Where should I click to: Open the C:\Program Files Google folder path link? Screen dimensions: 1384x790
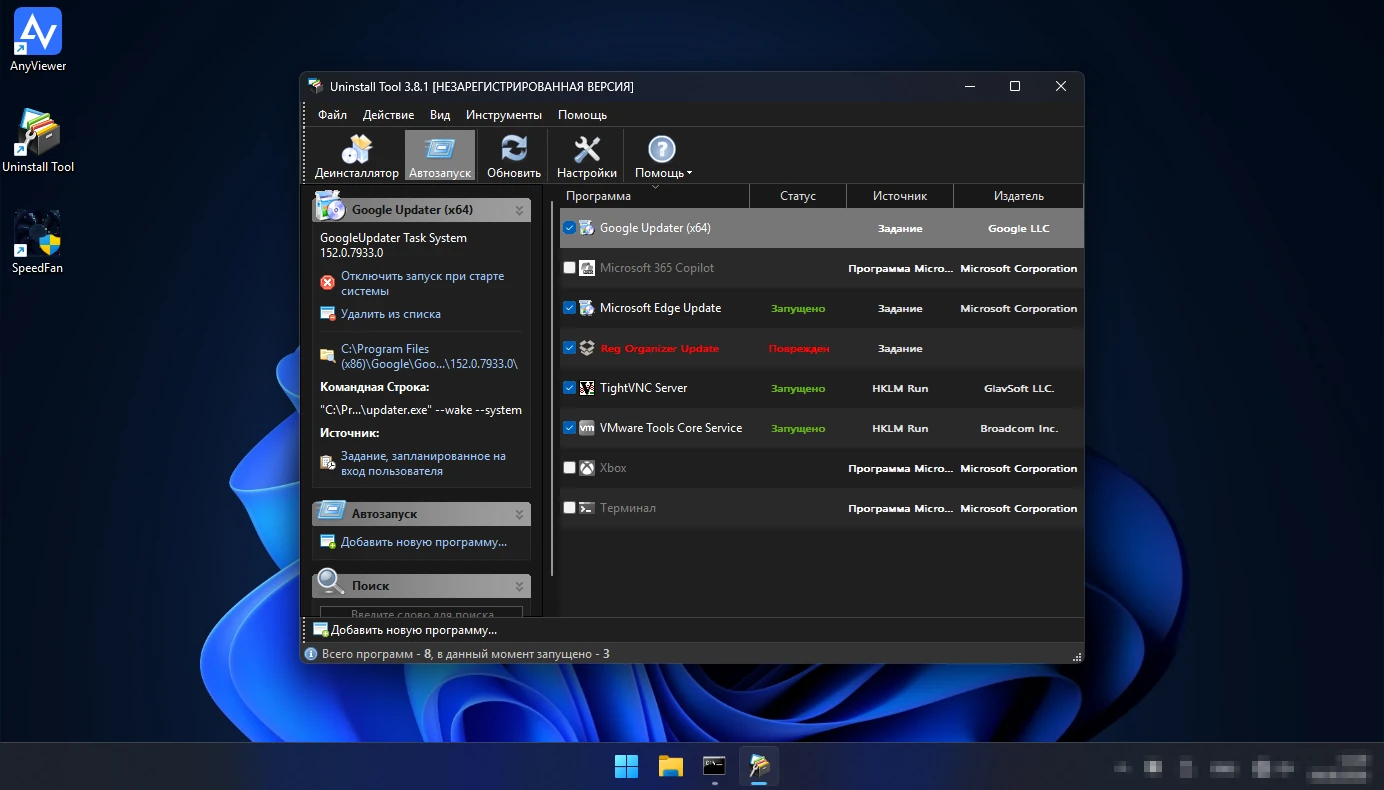pos(429,356)
